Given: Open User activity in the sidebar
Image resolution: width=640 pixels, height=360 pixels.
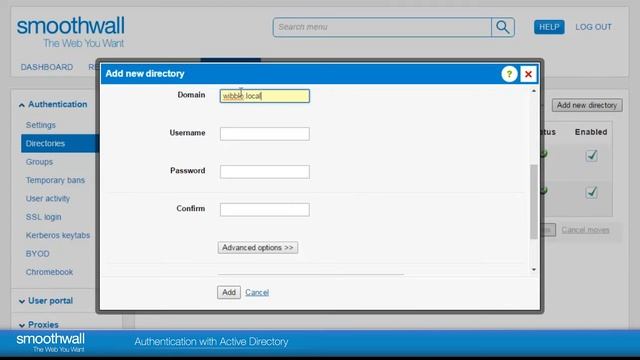Looking at the screenshot, I should click(48, 199).
